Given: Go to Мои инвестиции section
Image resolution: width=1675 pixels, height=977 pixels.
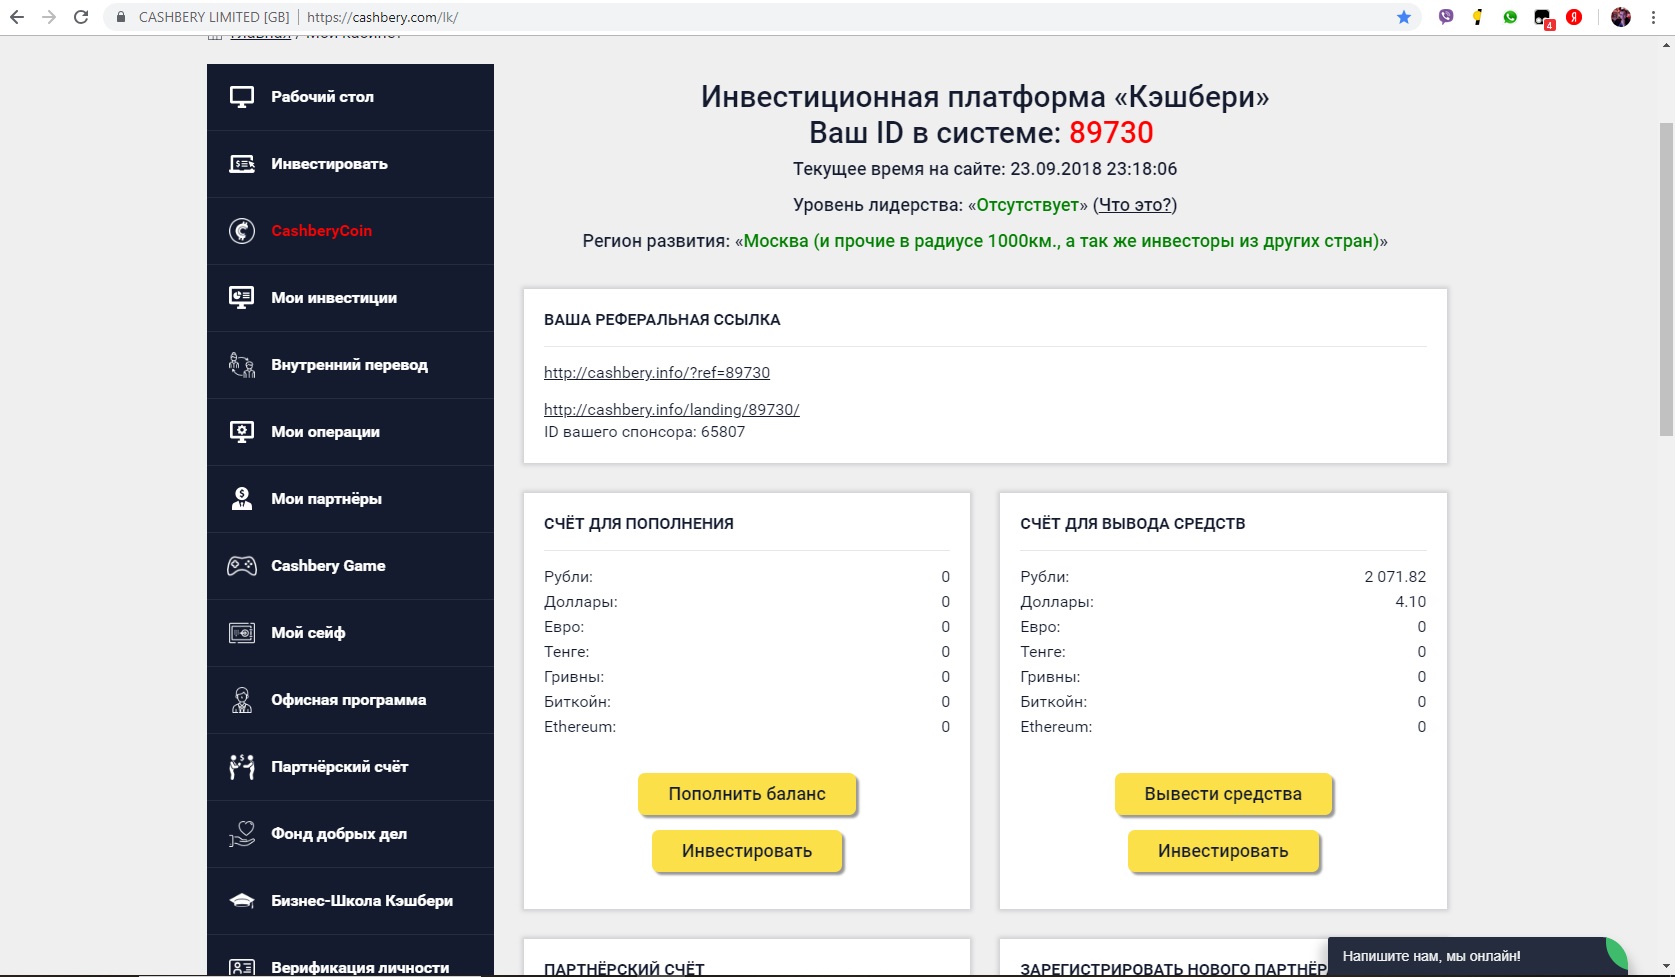Looking at the screenshot, I should (350, 298).
